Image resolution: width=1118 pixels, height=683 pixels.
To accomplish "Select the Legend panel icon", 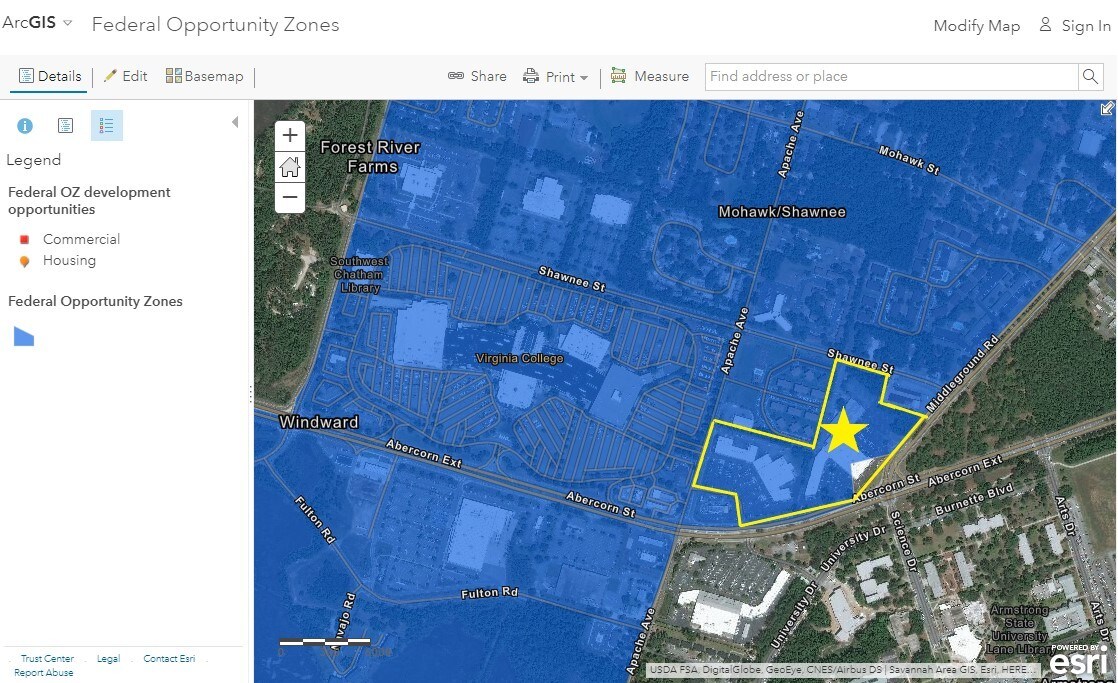I will coord(107,126).
